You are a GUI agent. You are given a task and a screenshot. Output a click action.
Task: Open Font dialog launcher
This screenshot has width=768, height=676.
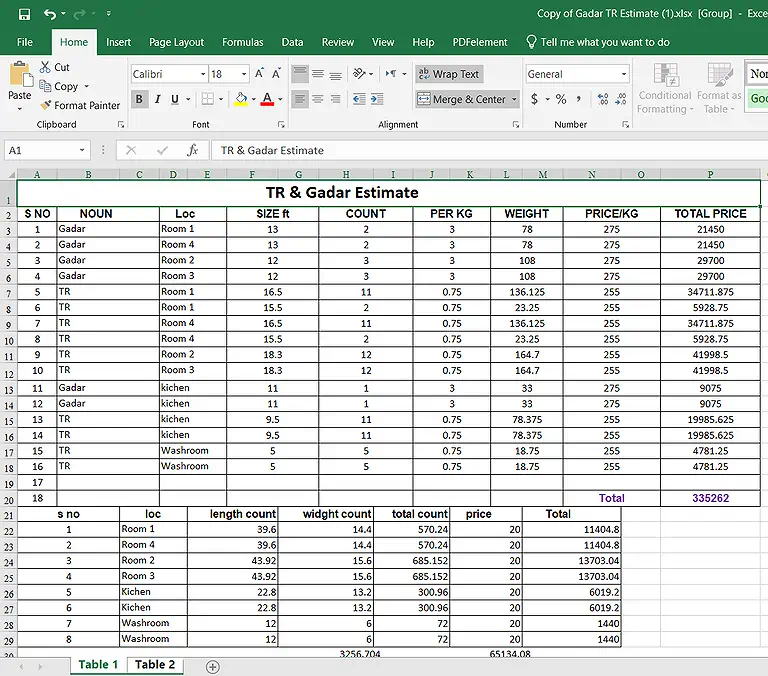pos(281,125)
